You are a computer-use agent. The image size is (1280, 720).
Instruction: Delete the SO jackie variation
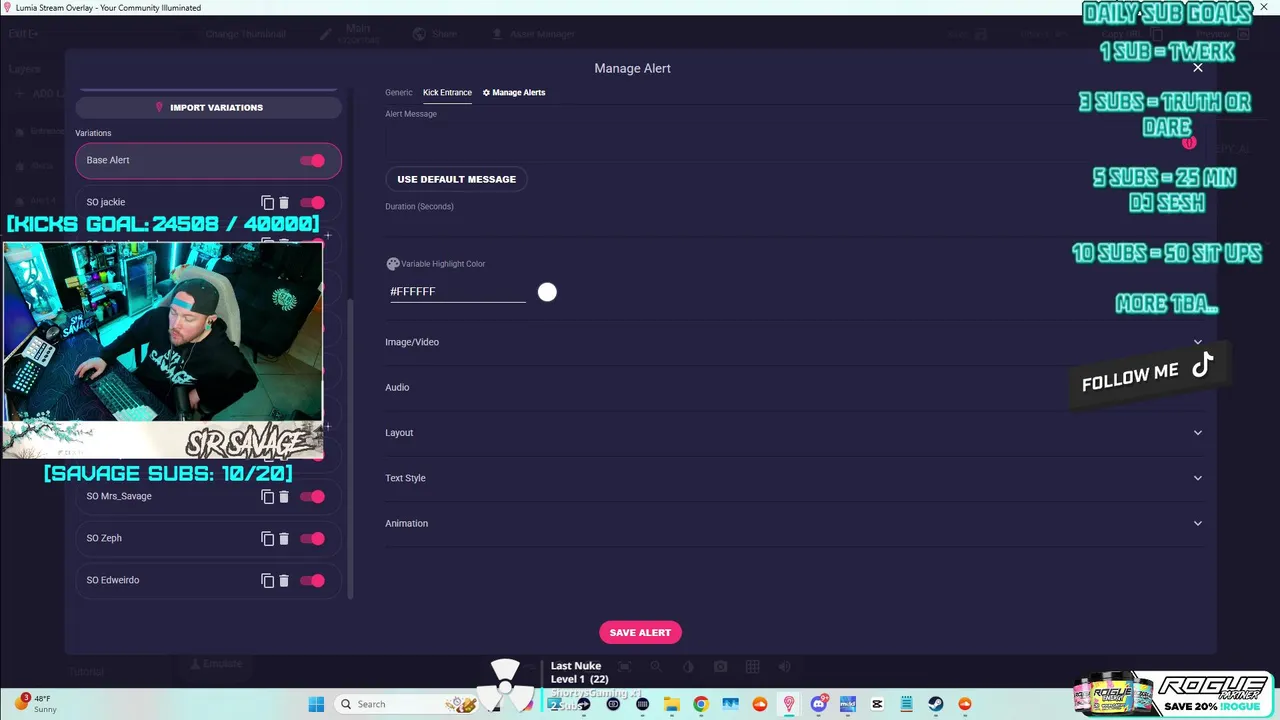pyautogui.click(x=284, y=202)
